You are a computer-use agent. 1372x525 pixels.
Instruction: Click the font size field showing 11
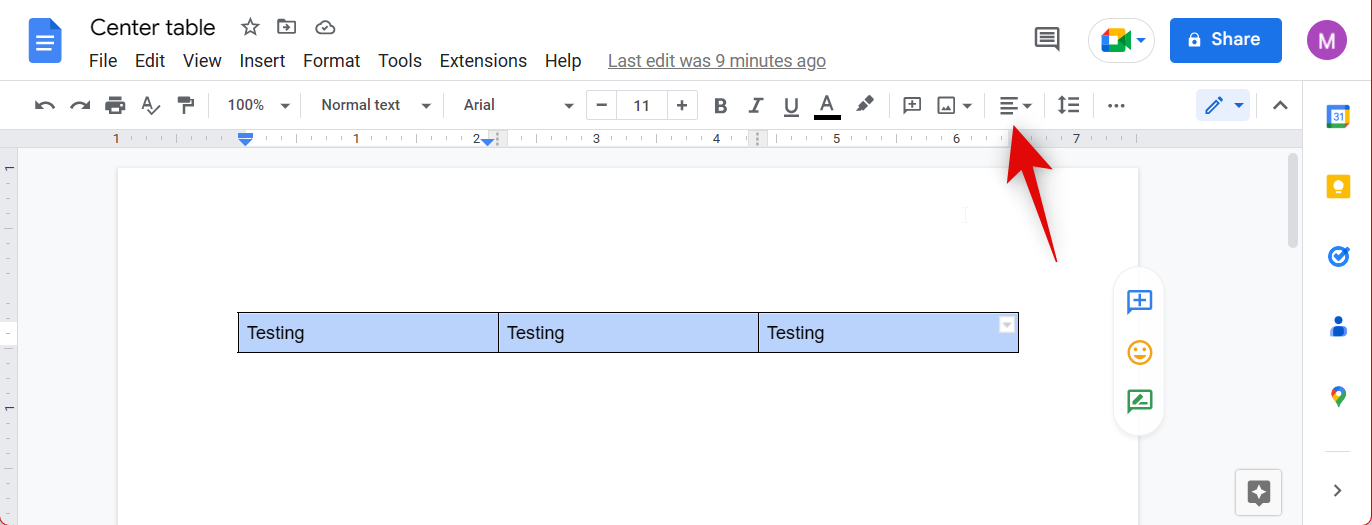(x=641, y=105)
